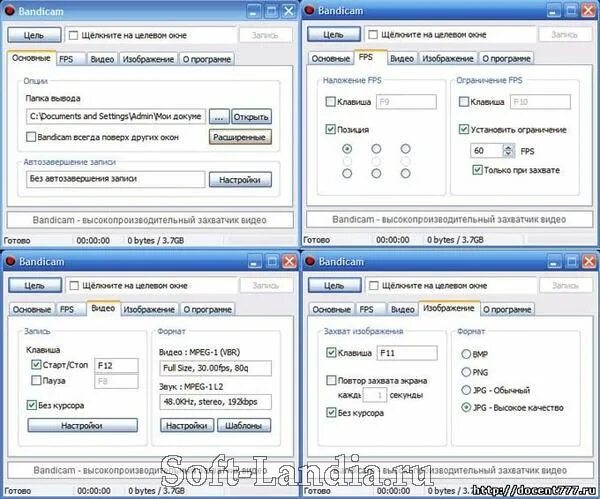This screenshot has height=499, width=600.
Task: Toggle the Позиция checkbox
Action: [x=330, y=129]
